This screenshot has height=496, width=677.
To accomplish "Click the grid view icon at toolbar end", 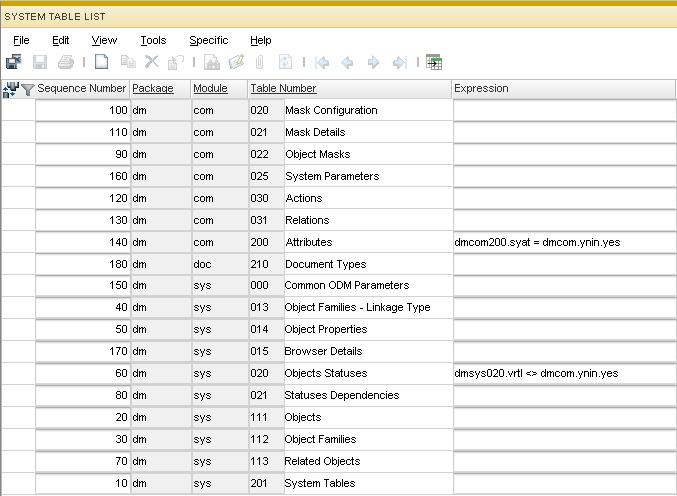I will coord(434,62).
